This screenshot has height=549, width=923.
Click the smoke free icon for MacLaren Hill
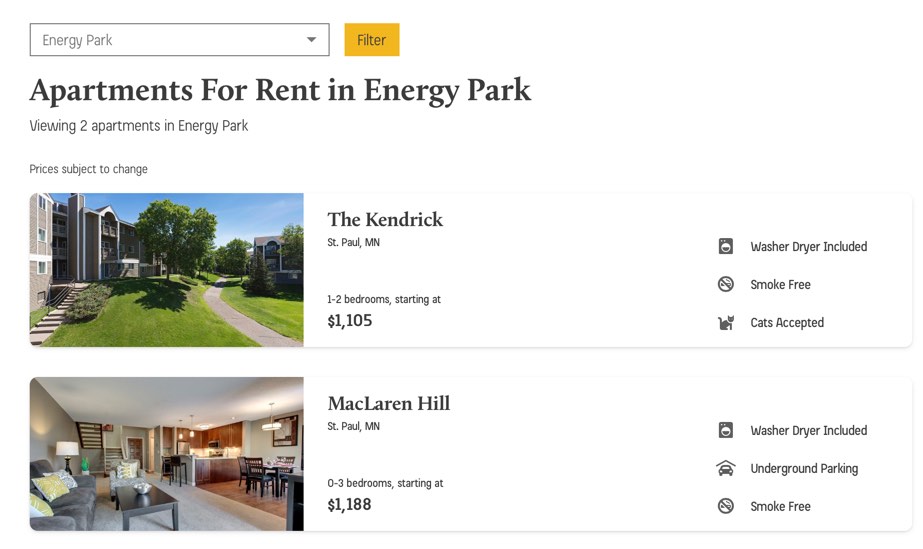click(x=726, y=506)
